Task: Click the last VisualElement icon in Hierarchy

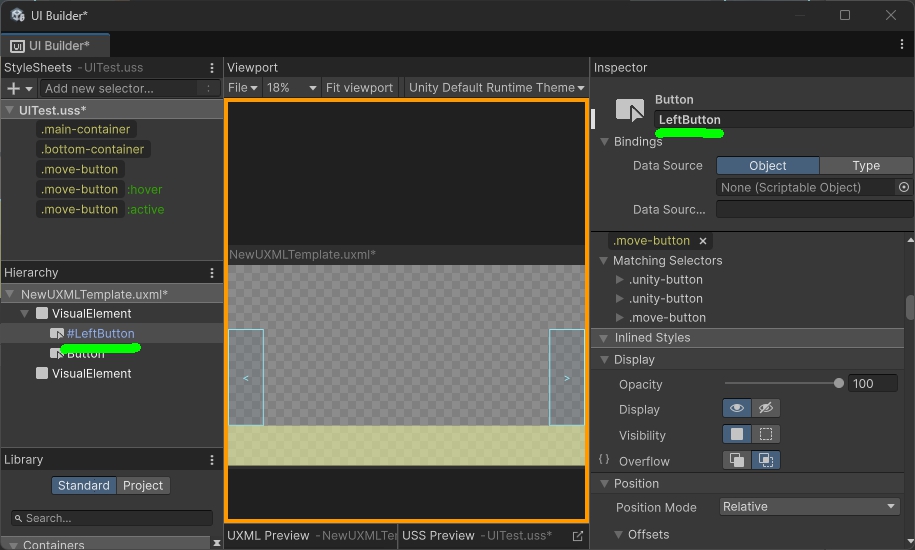Action: point(42,373)
